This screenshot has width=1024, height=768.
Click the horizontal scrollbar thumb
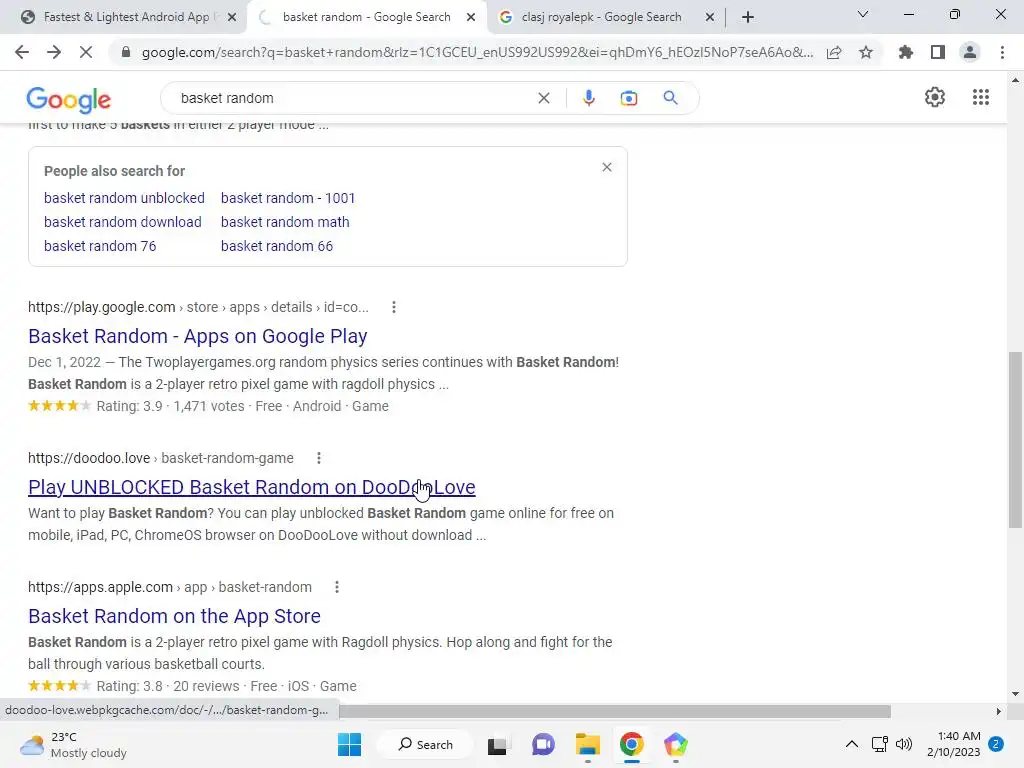click(x=615, y=711)
